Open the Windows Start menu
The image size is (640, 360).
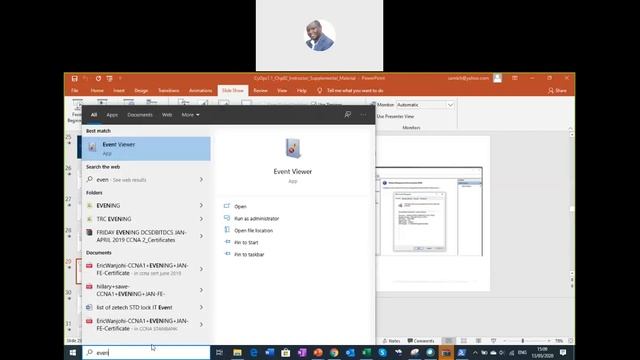click(x=73, y=353)
